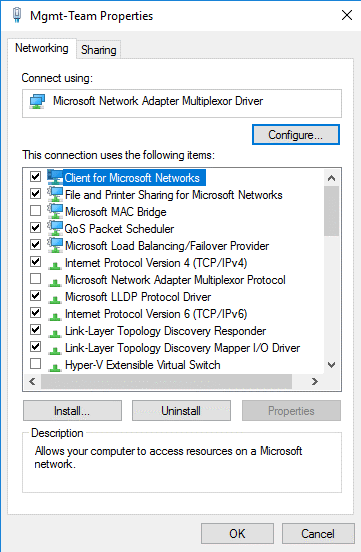Click the horizontal scroll-right arrow
This screenshot has width=361, height=552.
click(315, 381)
